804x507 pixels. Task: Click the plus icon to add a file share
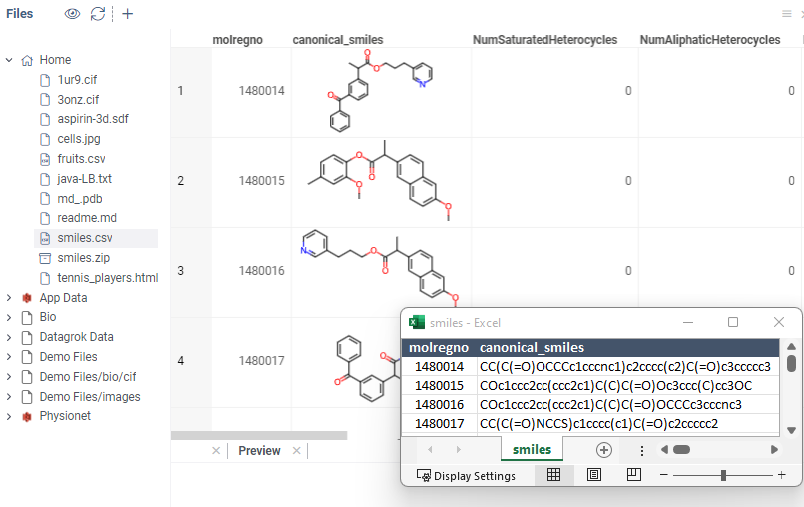click(x=128, y=14)
